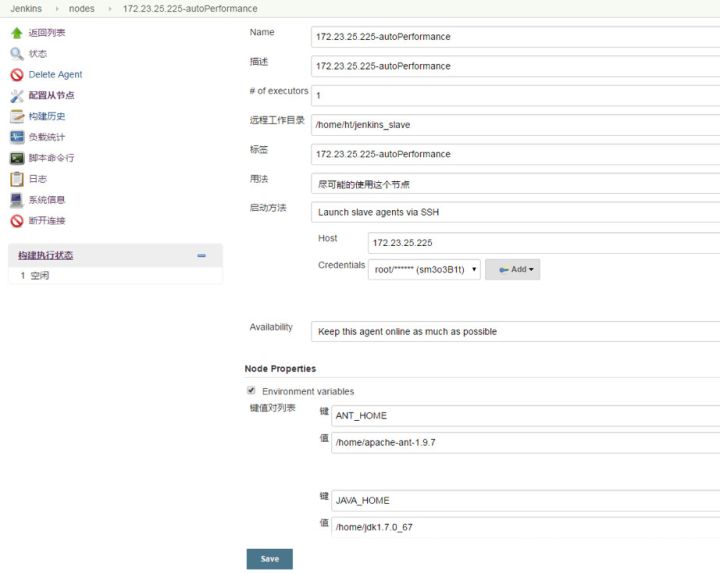The image size is (720, 574).
Task: Open 构建历史 sidebar link
Action: coord(47,116)
